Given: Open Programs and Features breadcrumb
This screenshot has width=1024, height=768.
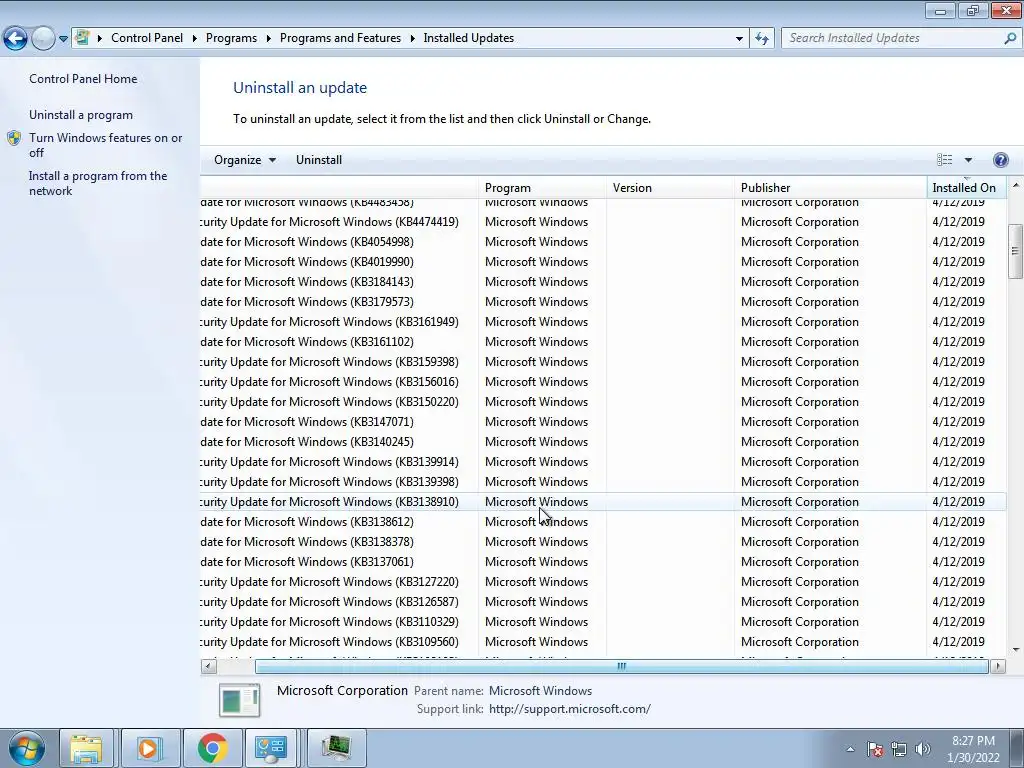Looking at the screenshot, I should 340,38.
